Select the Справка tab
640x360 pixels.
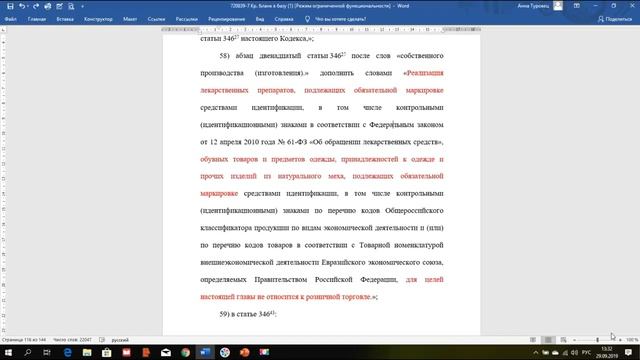point(284,19)
